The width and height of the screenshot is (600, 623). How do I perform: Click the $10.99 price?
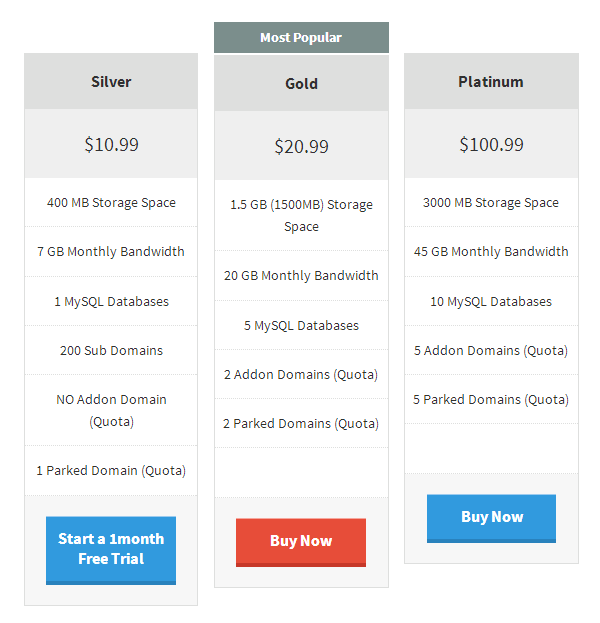click(111, 144)
